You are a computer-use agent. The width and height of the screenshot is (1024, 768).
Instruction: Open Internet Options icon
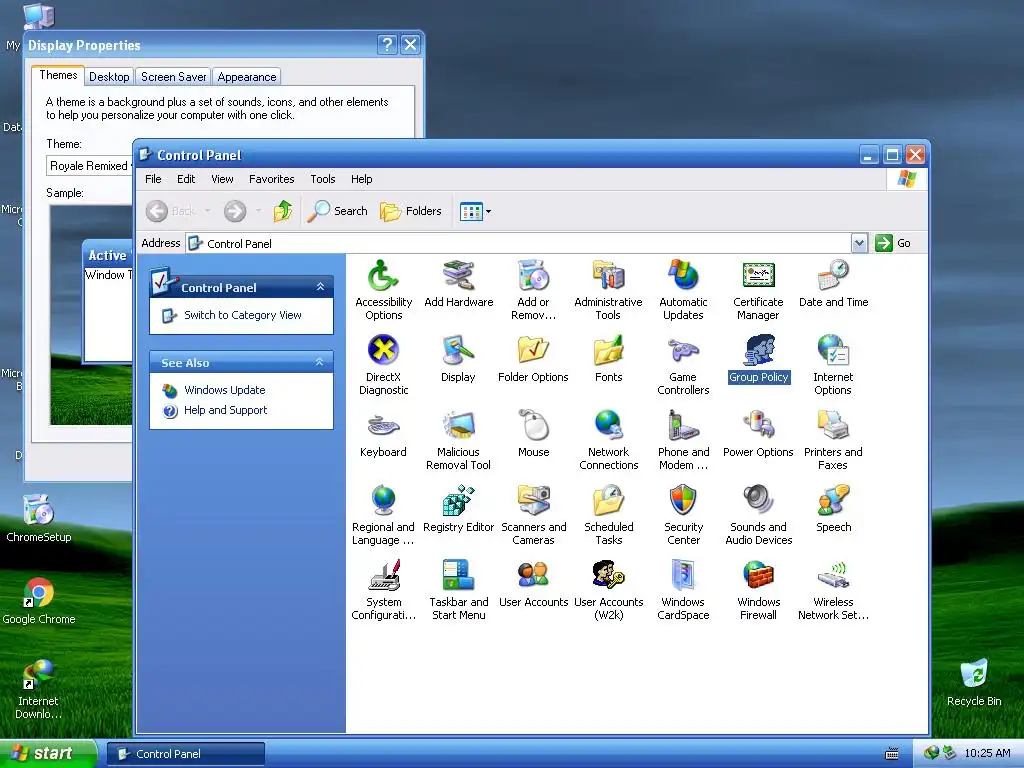833,351
